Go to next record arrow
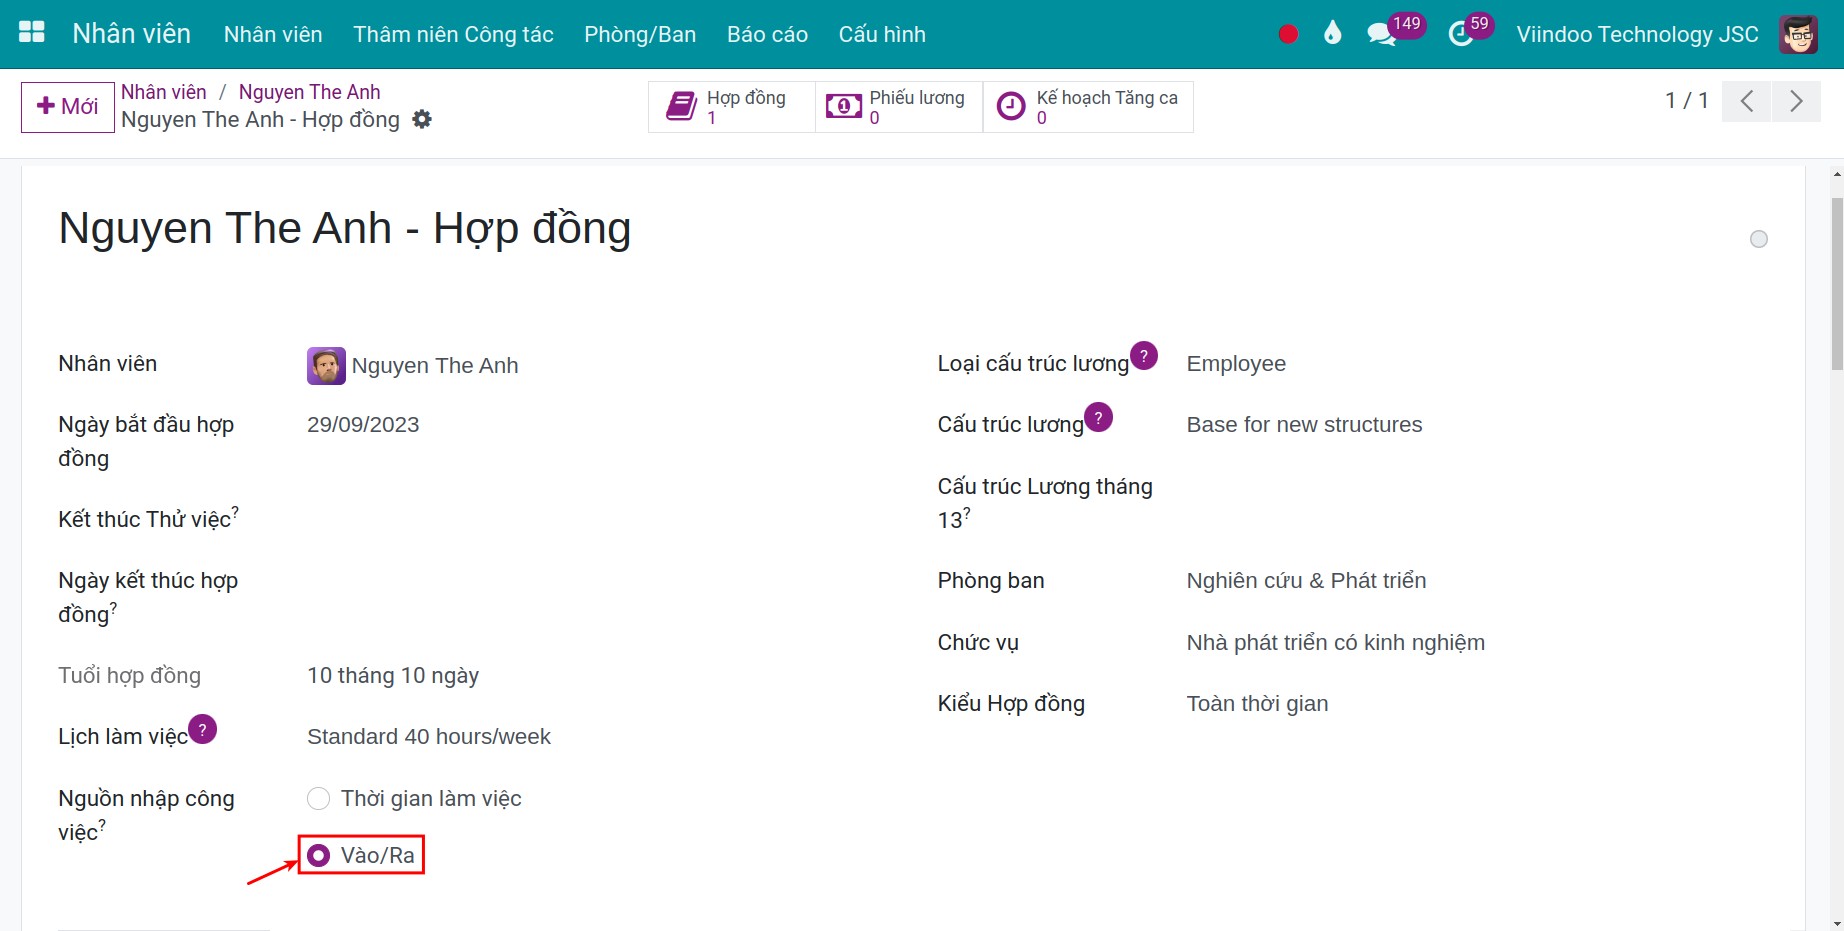This screenshot has height=931, width=1844. [1796, 101]
